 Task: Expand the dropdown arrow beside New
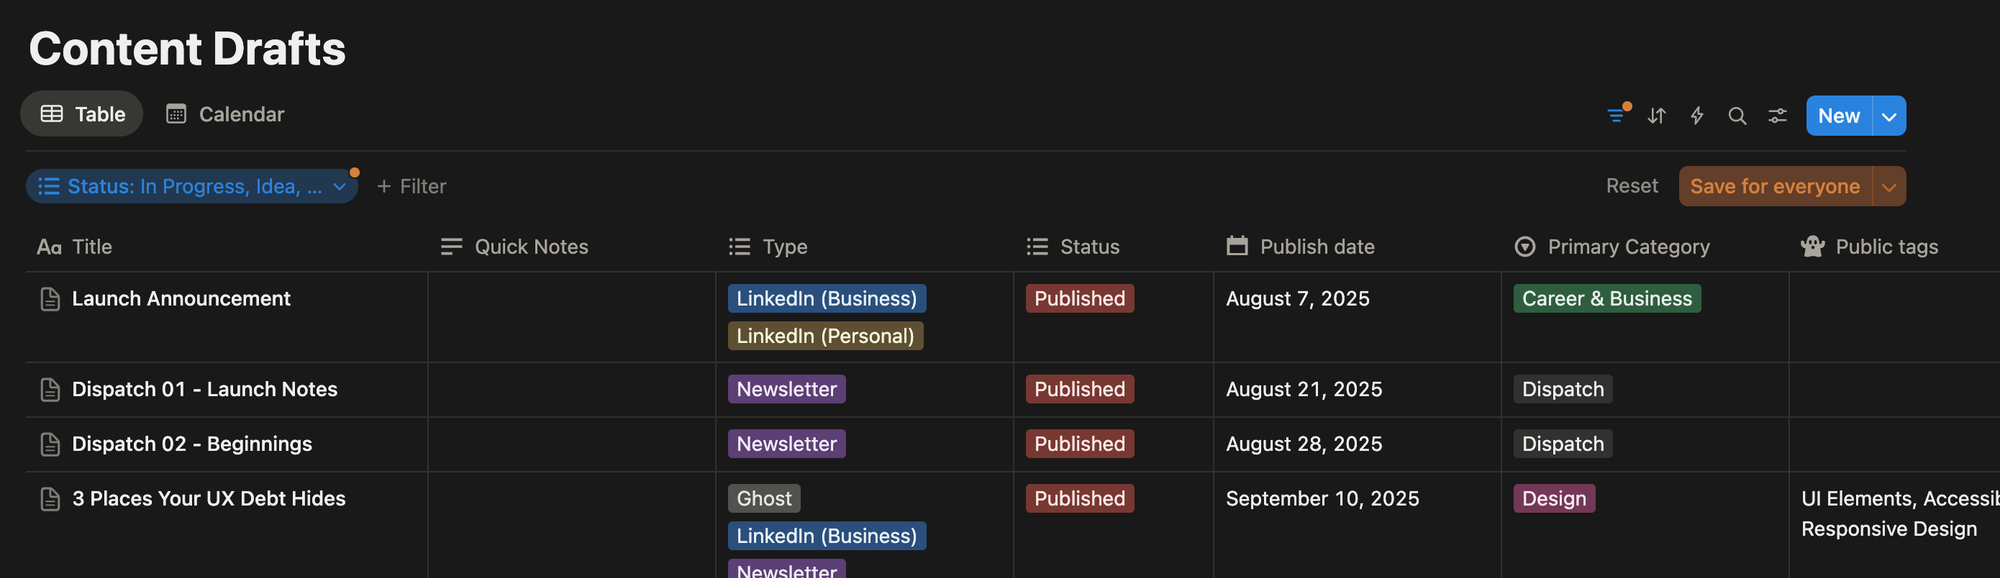tap(1889, 116)
